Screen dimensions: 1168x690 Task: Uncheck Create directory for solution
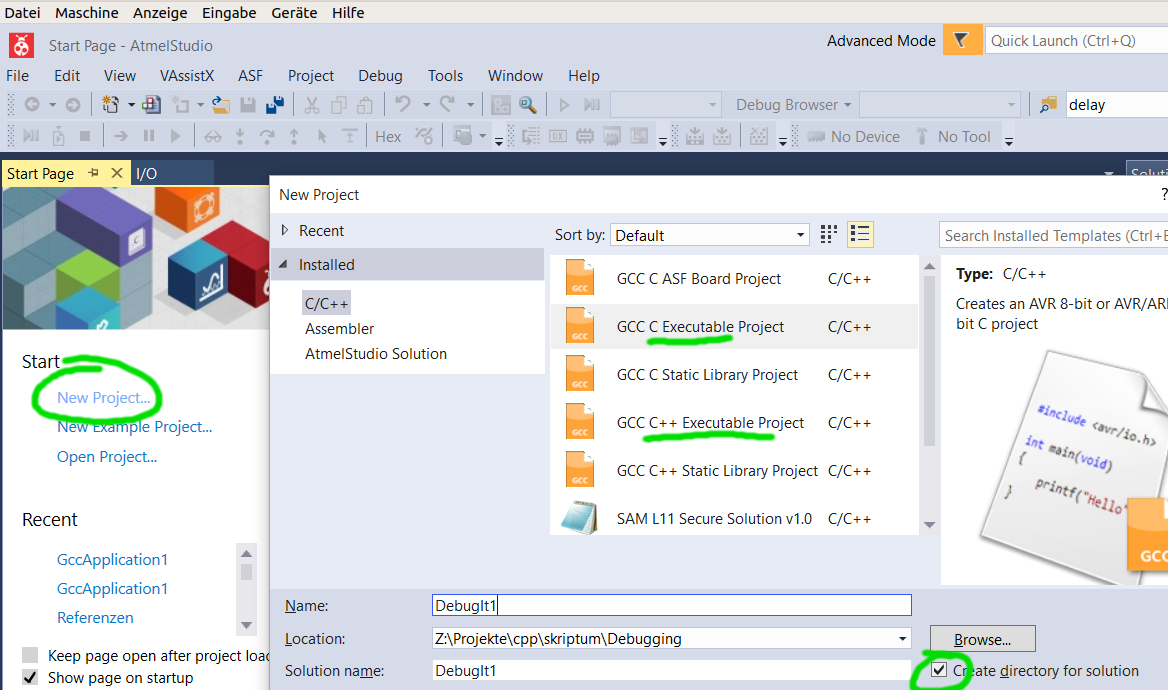(x=939, y=671)
